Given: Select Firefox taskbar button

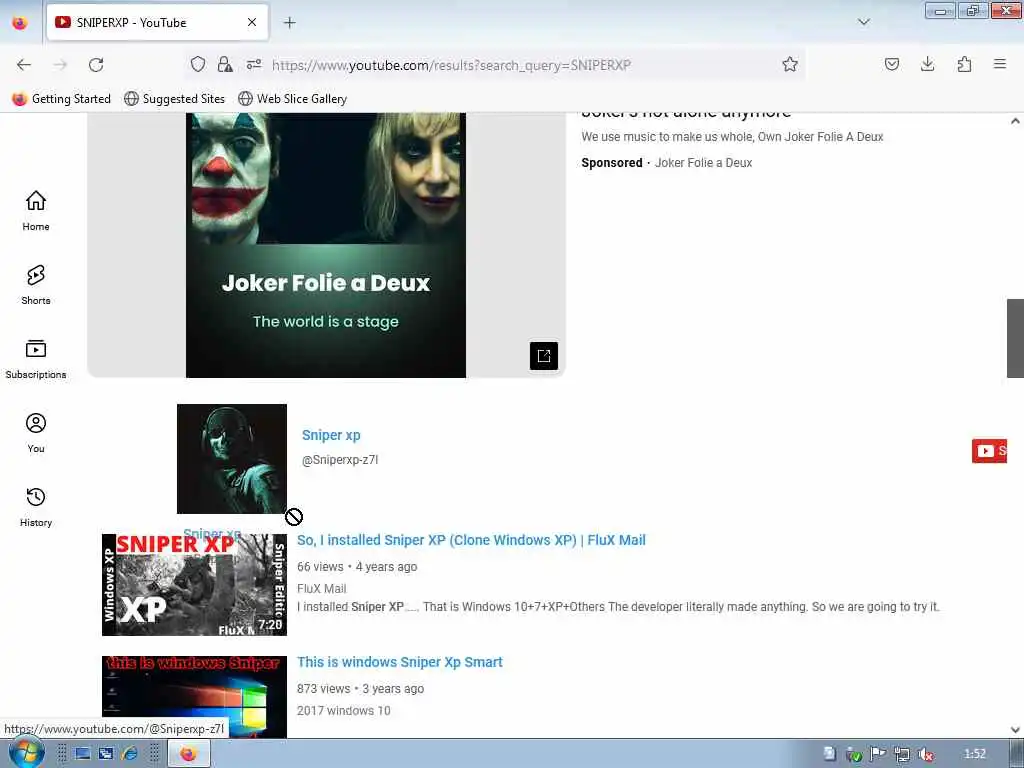Looking at the screenshot, I should (189, 754).
